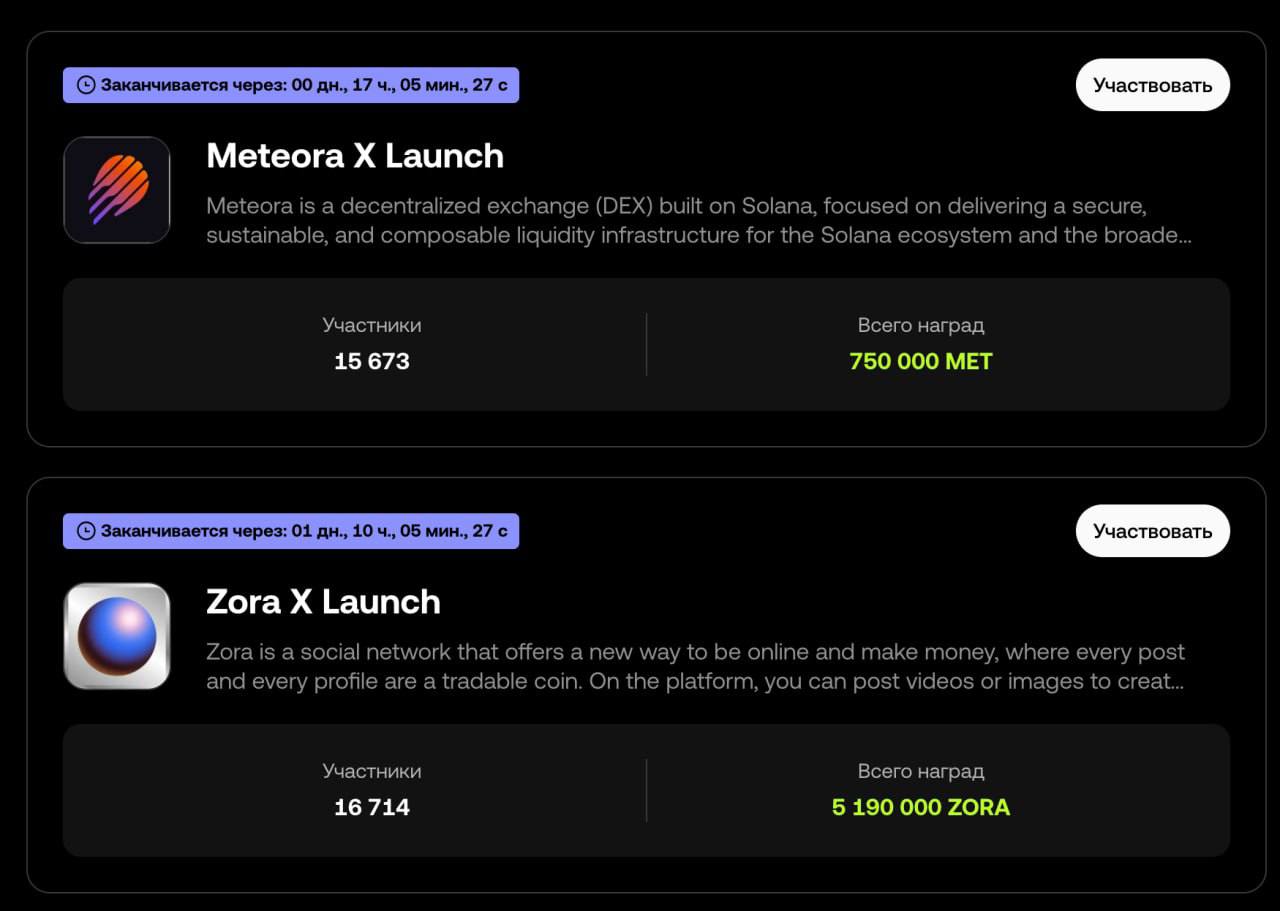
Task: Click the 15 673 participants count
Action: (x=372, y=362)
